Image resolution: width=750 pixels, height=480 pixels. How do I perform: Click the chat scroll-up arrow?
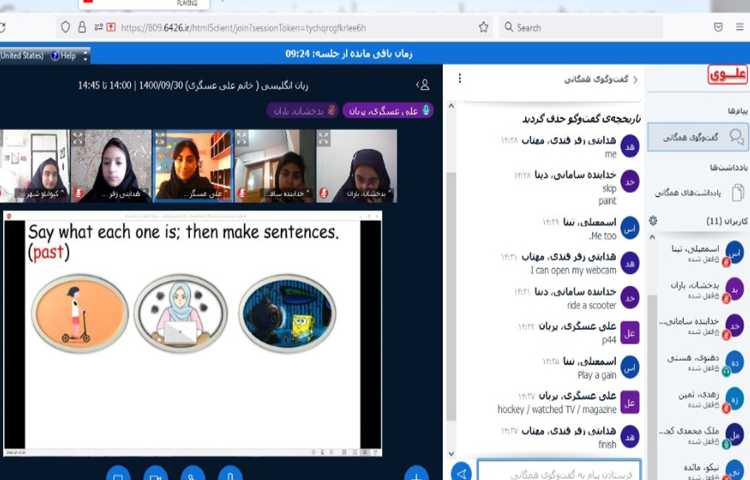point(451,106)
